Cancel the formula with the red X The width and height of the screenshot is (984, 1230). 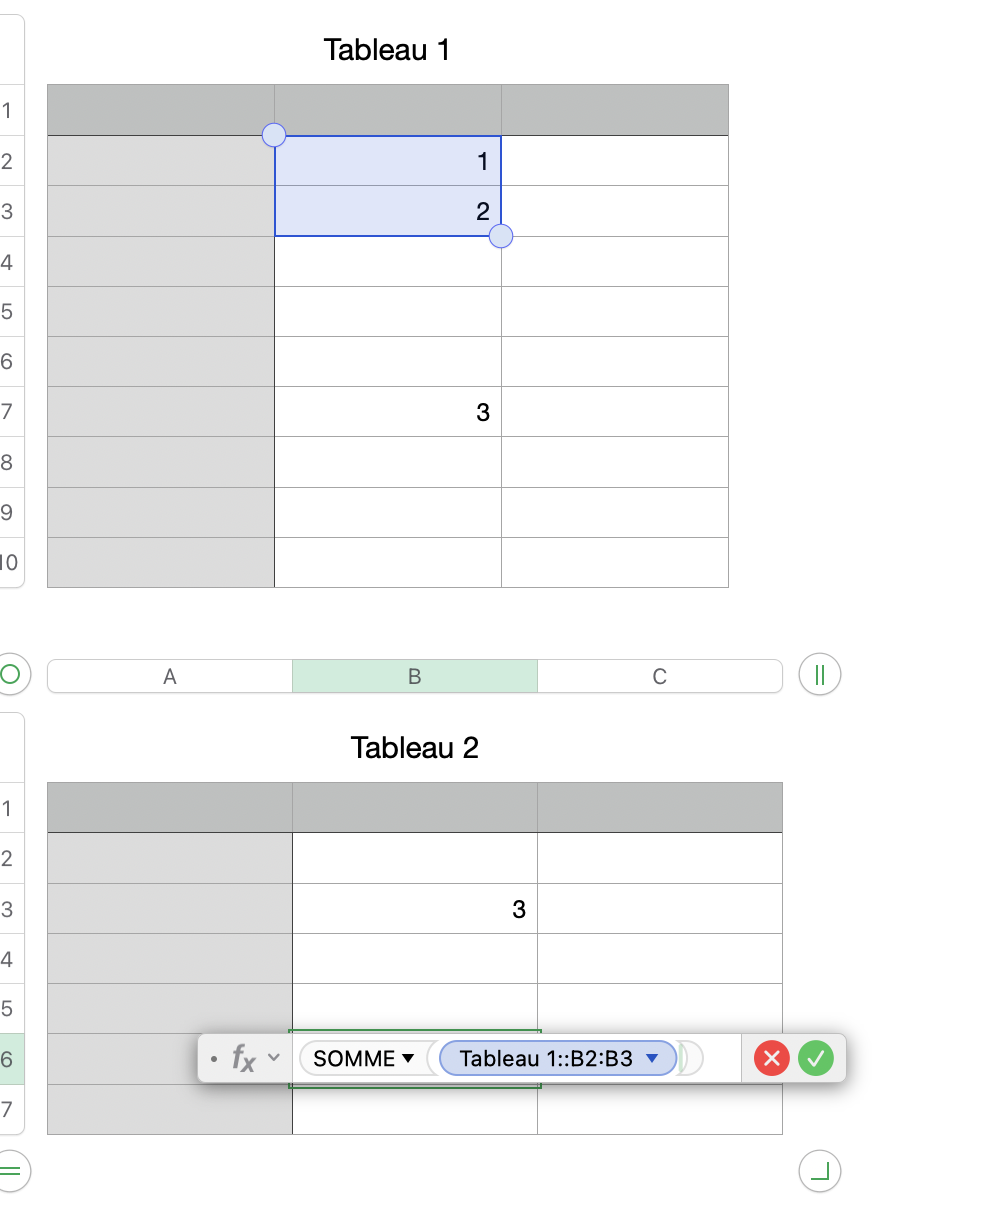coord(772,1058)
